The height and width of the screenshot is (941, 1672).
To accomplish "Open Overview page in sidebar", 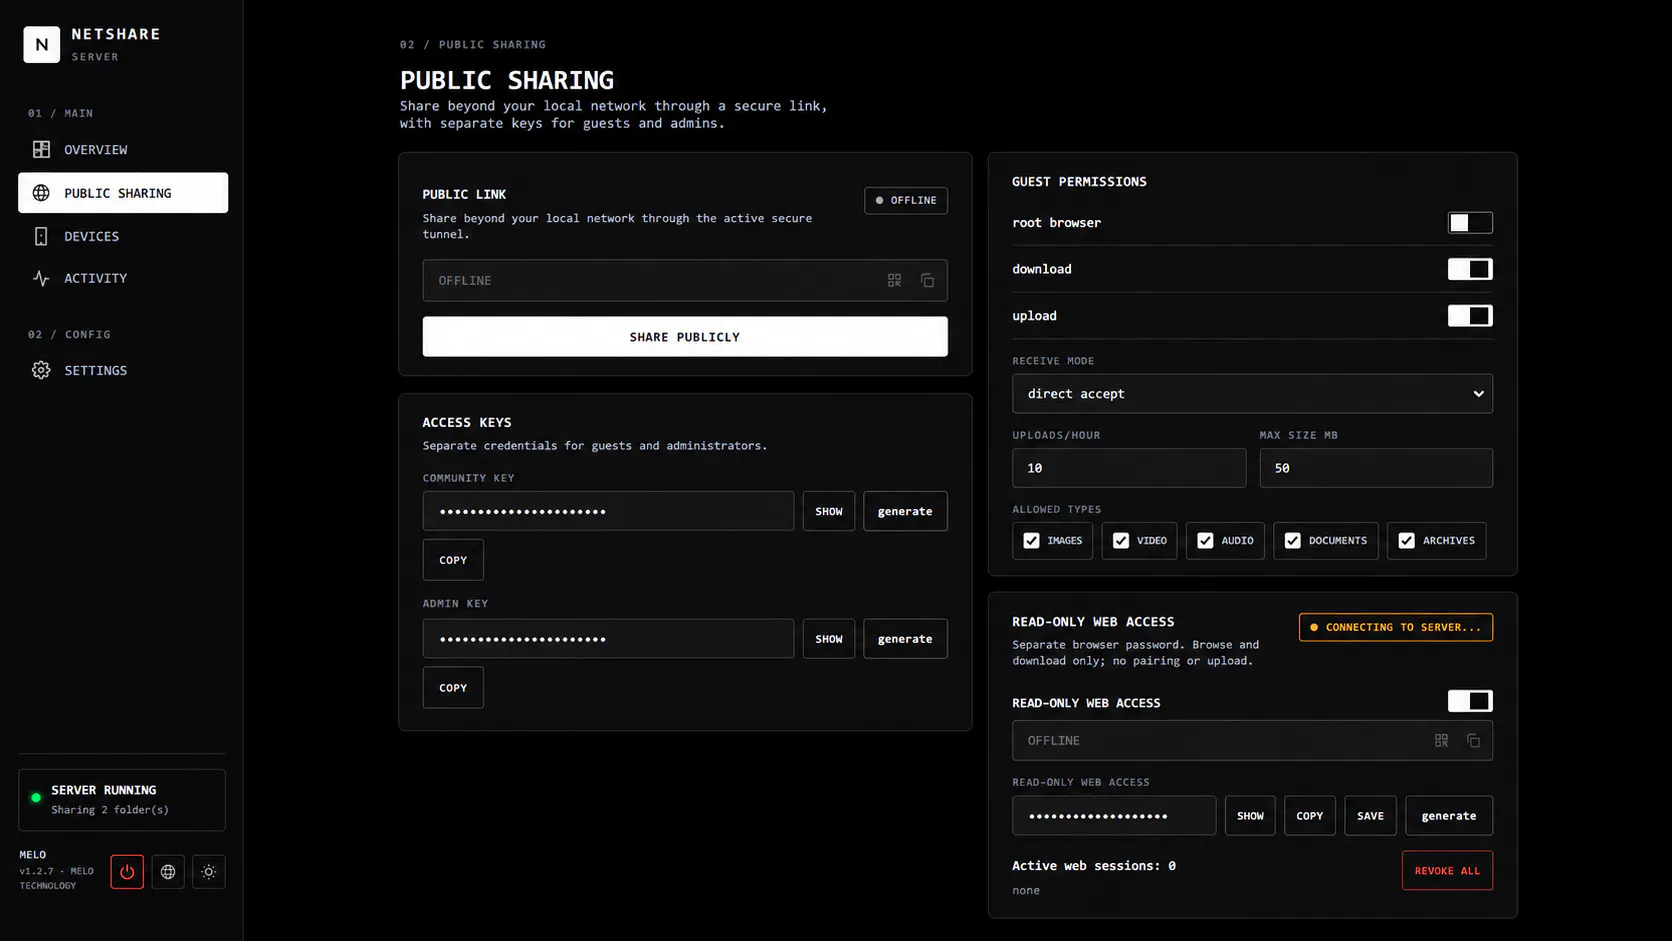I will pos(123,150).
